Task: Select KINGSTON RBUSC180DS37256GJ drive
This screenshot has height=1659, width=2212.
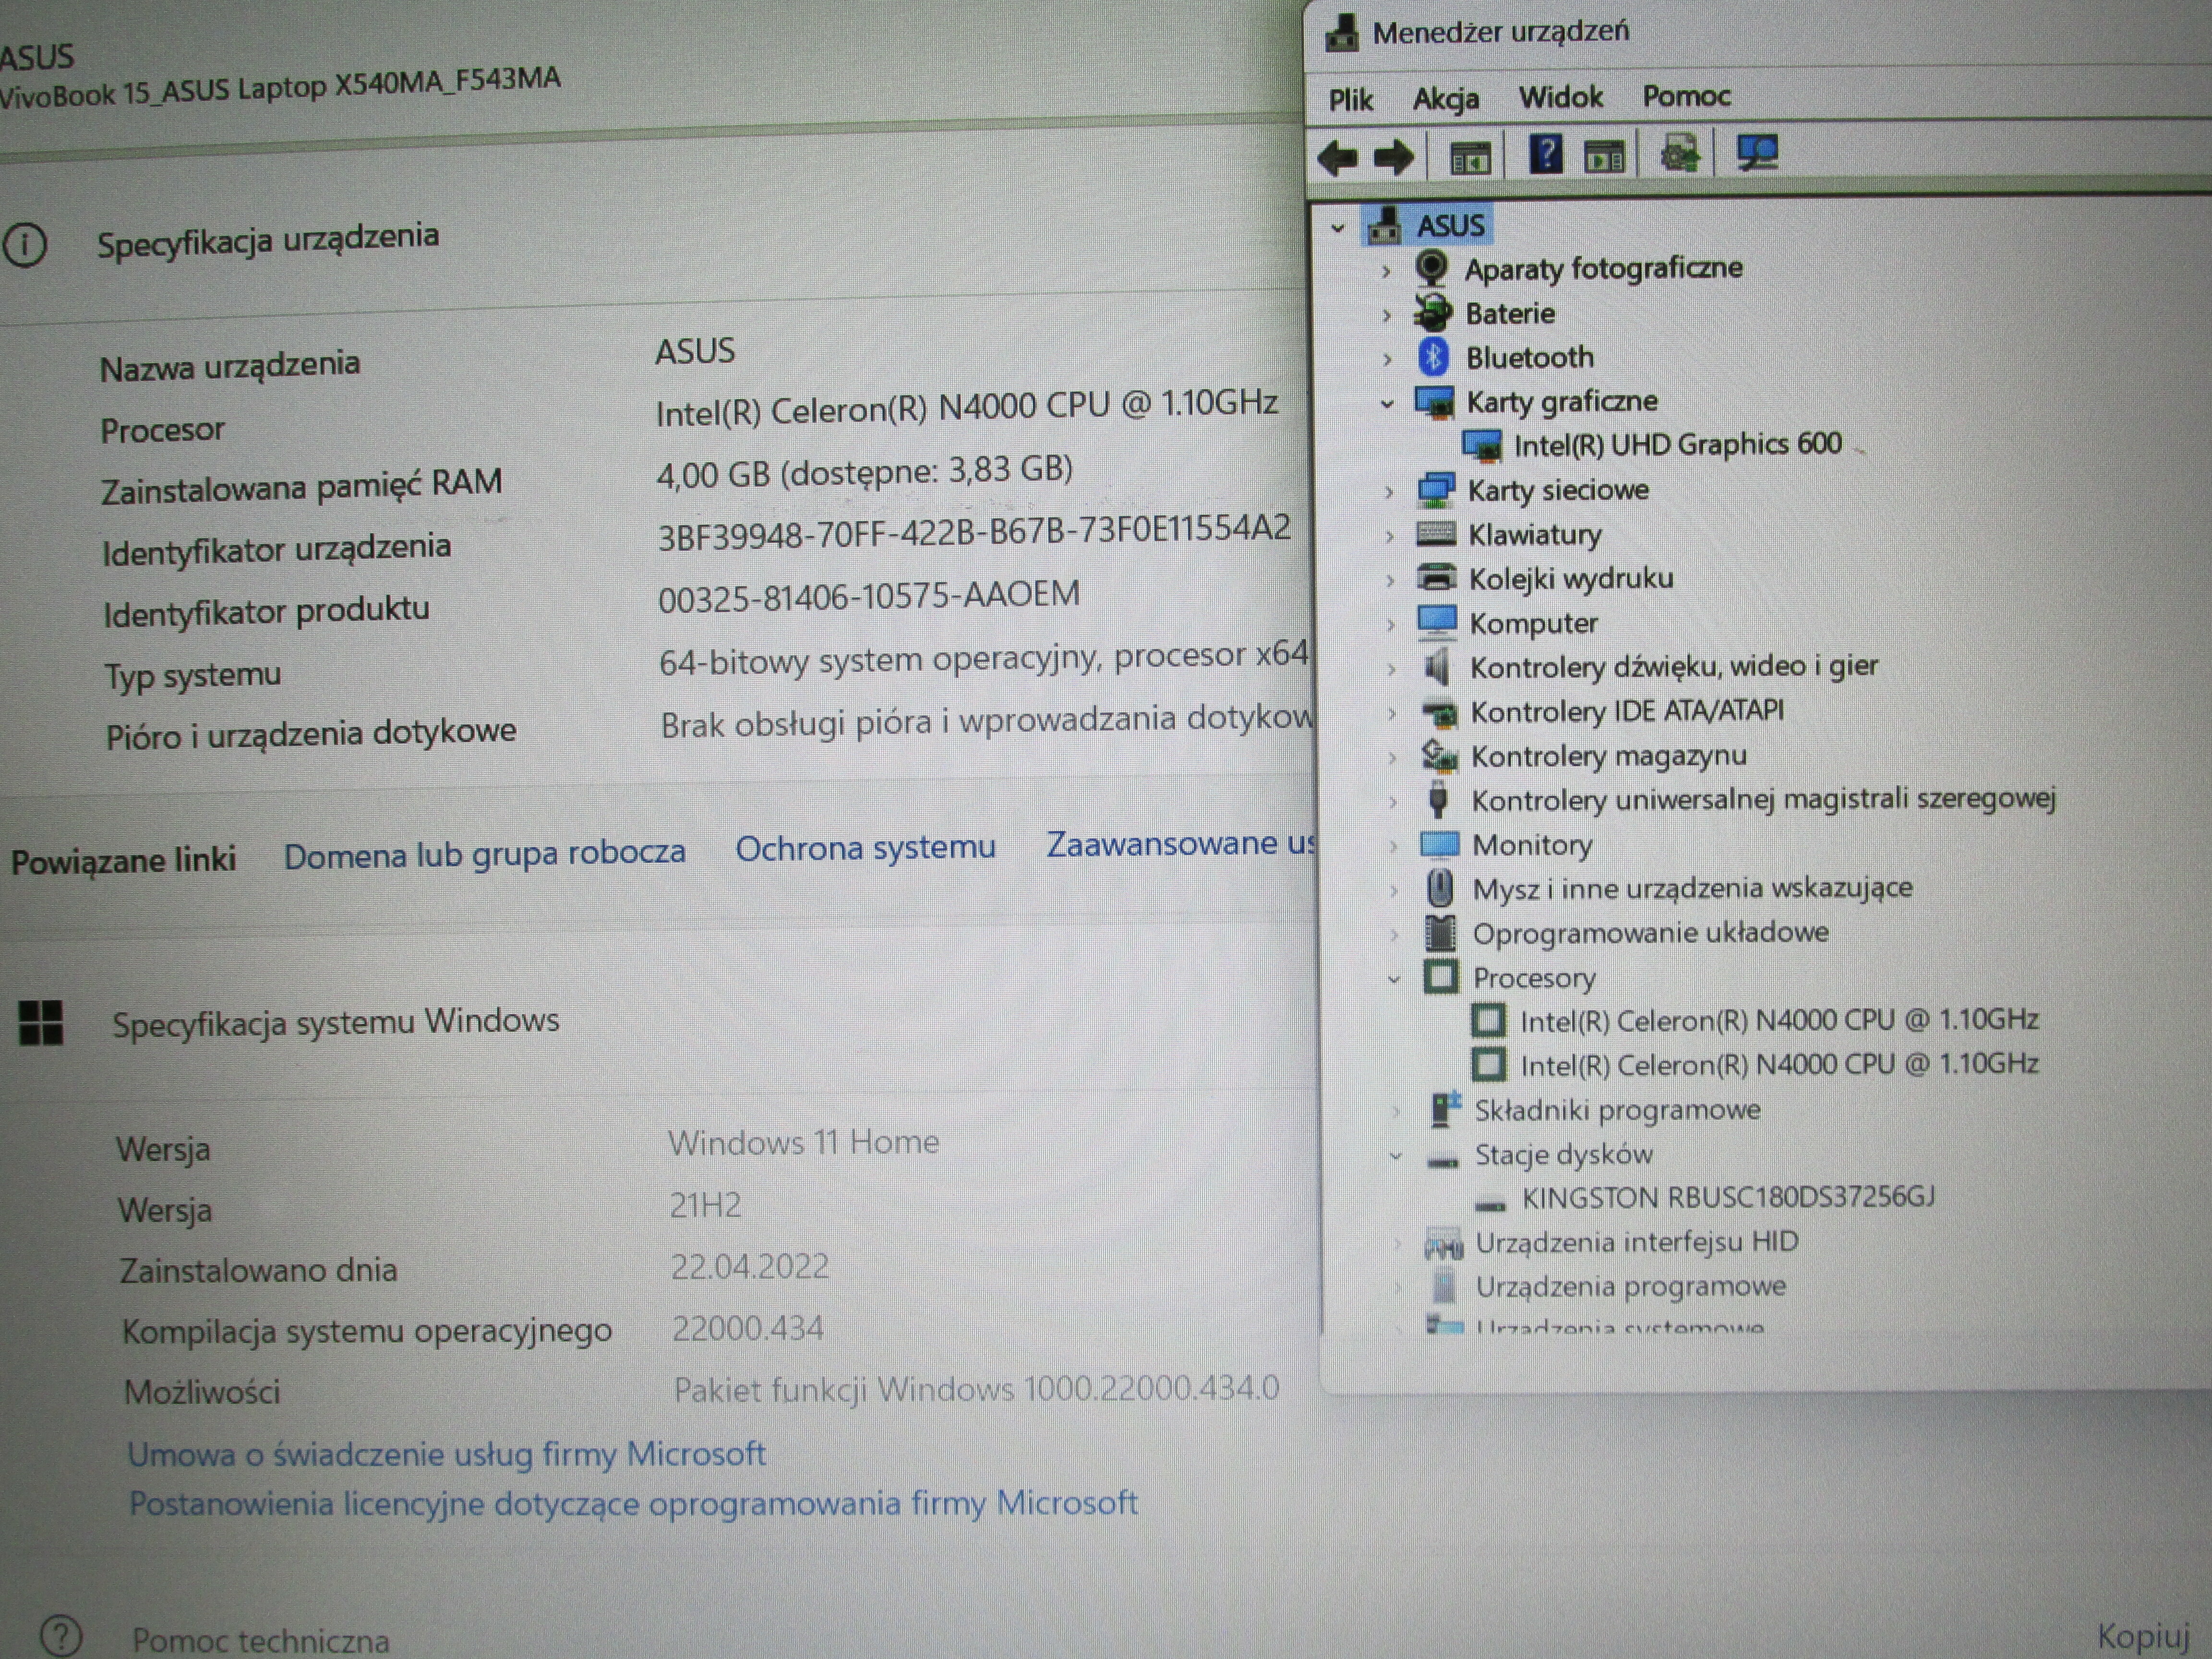Action: (x=1728, y=1197)
